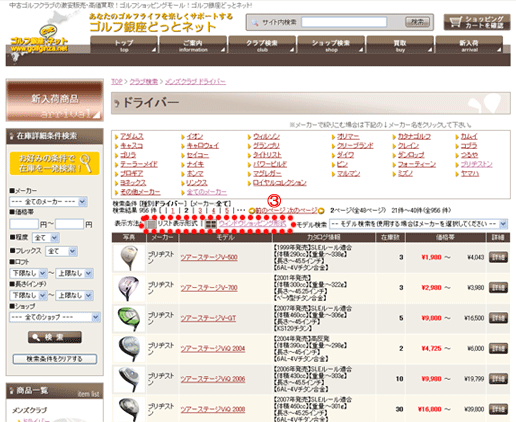Go to results page 3
This screenshot has width=516, height=422.
point(200,211)
